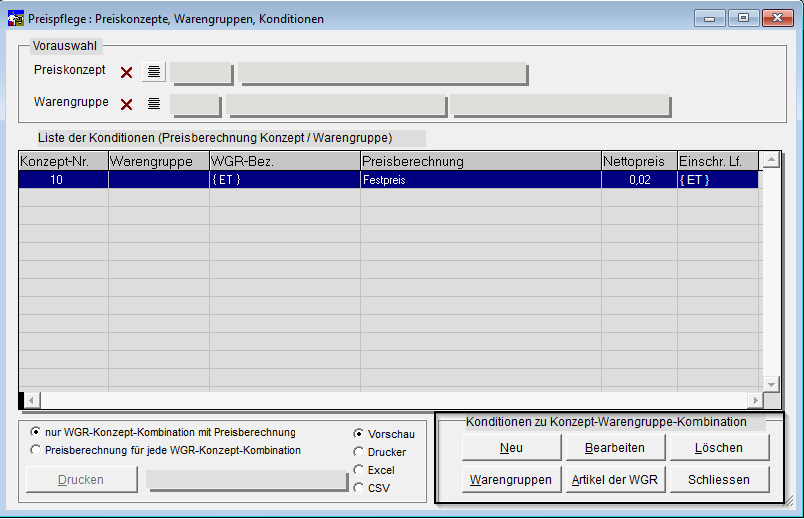Image resolution: width=804 pixels, height=519 pixels.
Task: Clear the Warengruppe selection with red X
Action: click(x=126, y=105)
